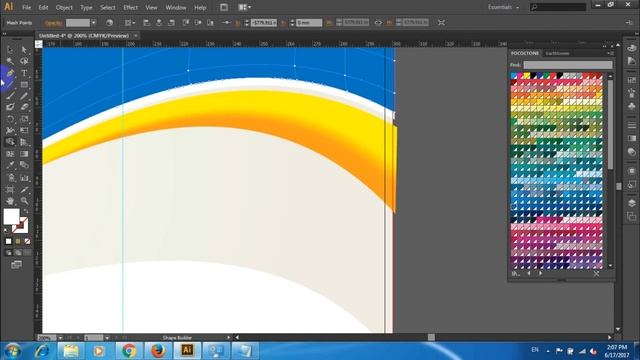Viewport: 640px width, 360px height.
Task: Open Layers panel from right dock
Action: click(x=631, y=203)
